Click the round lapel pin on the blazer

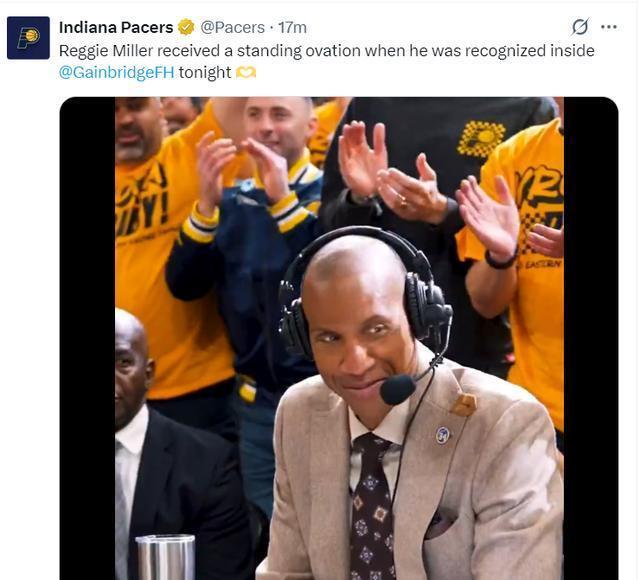click(x=442, y=435)
